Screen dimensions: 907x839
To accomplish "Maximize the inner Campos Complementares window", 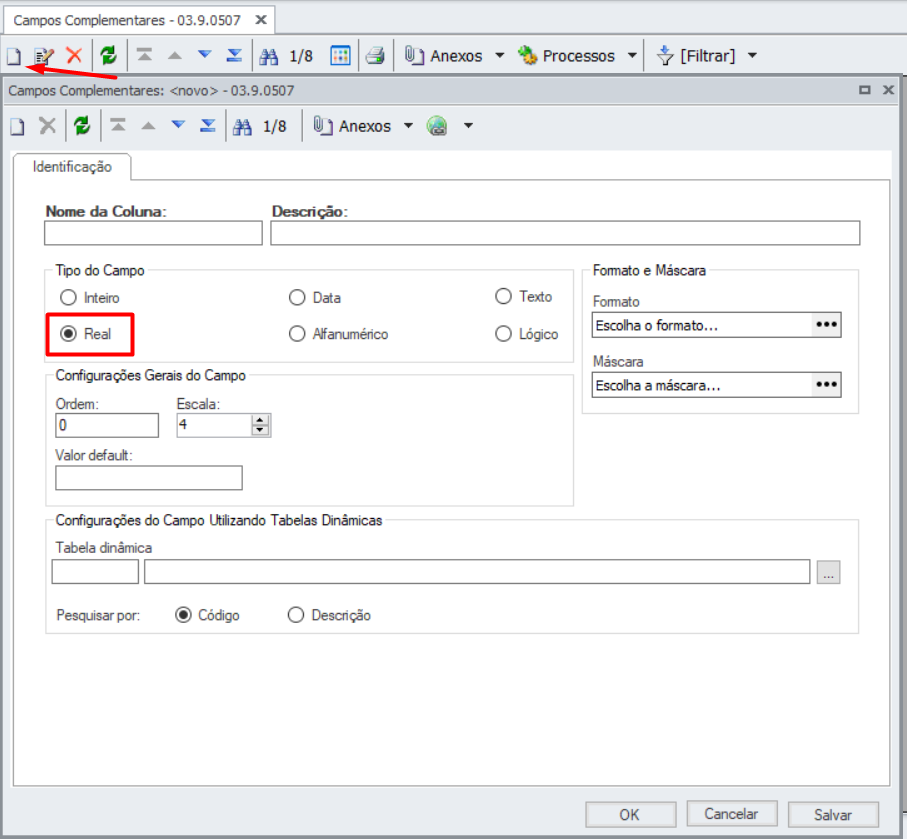I will pos(864,90).
